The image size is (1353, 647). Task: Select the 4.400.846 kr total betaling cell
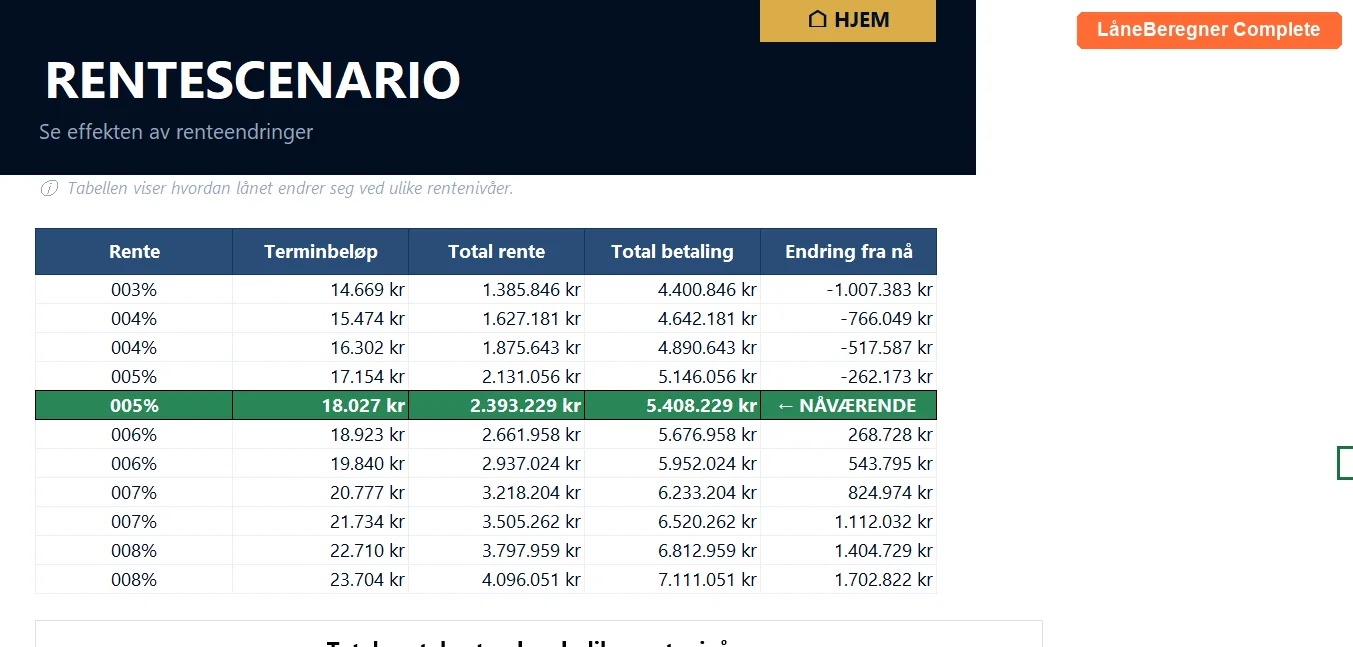tap(673, 290)
